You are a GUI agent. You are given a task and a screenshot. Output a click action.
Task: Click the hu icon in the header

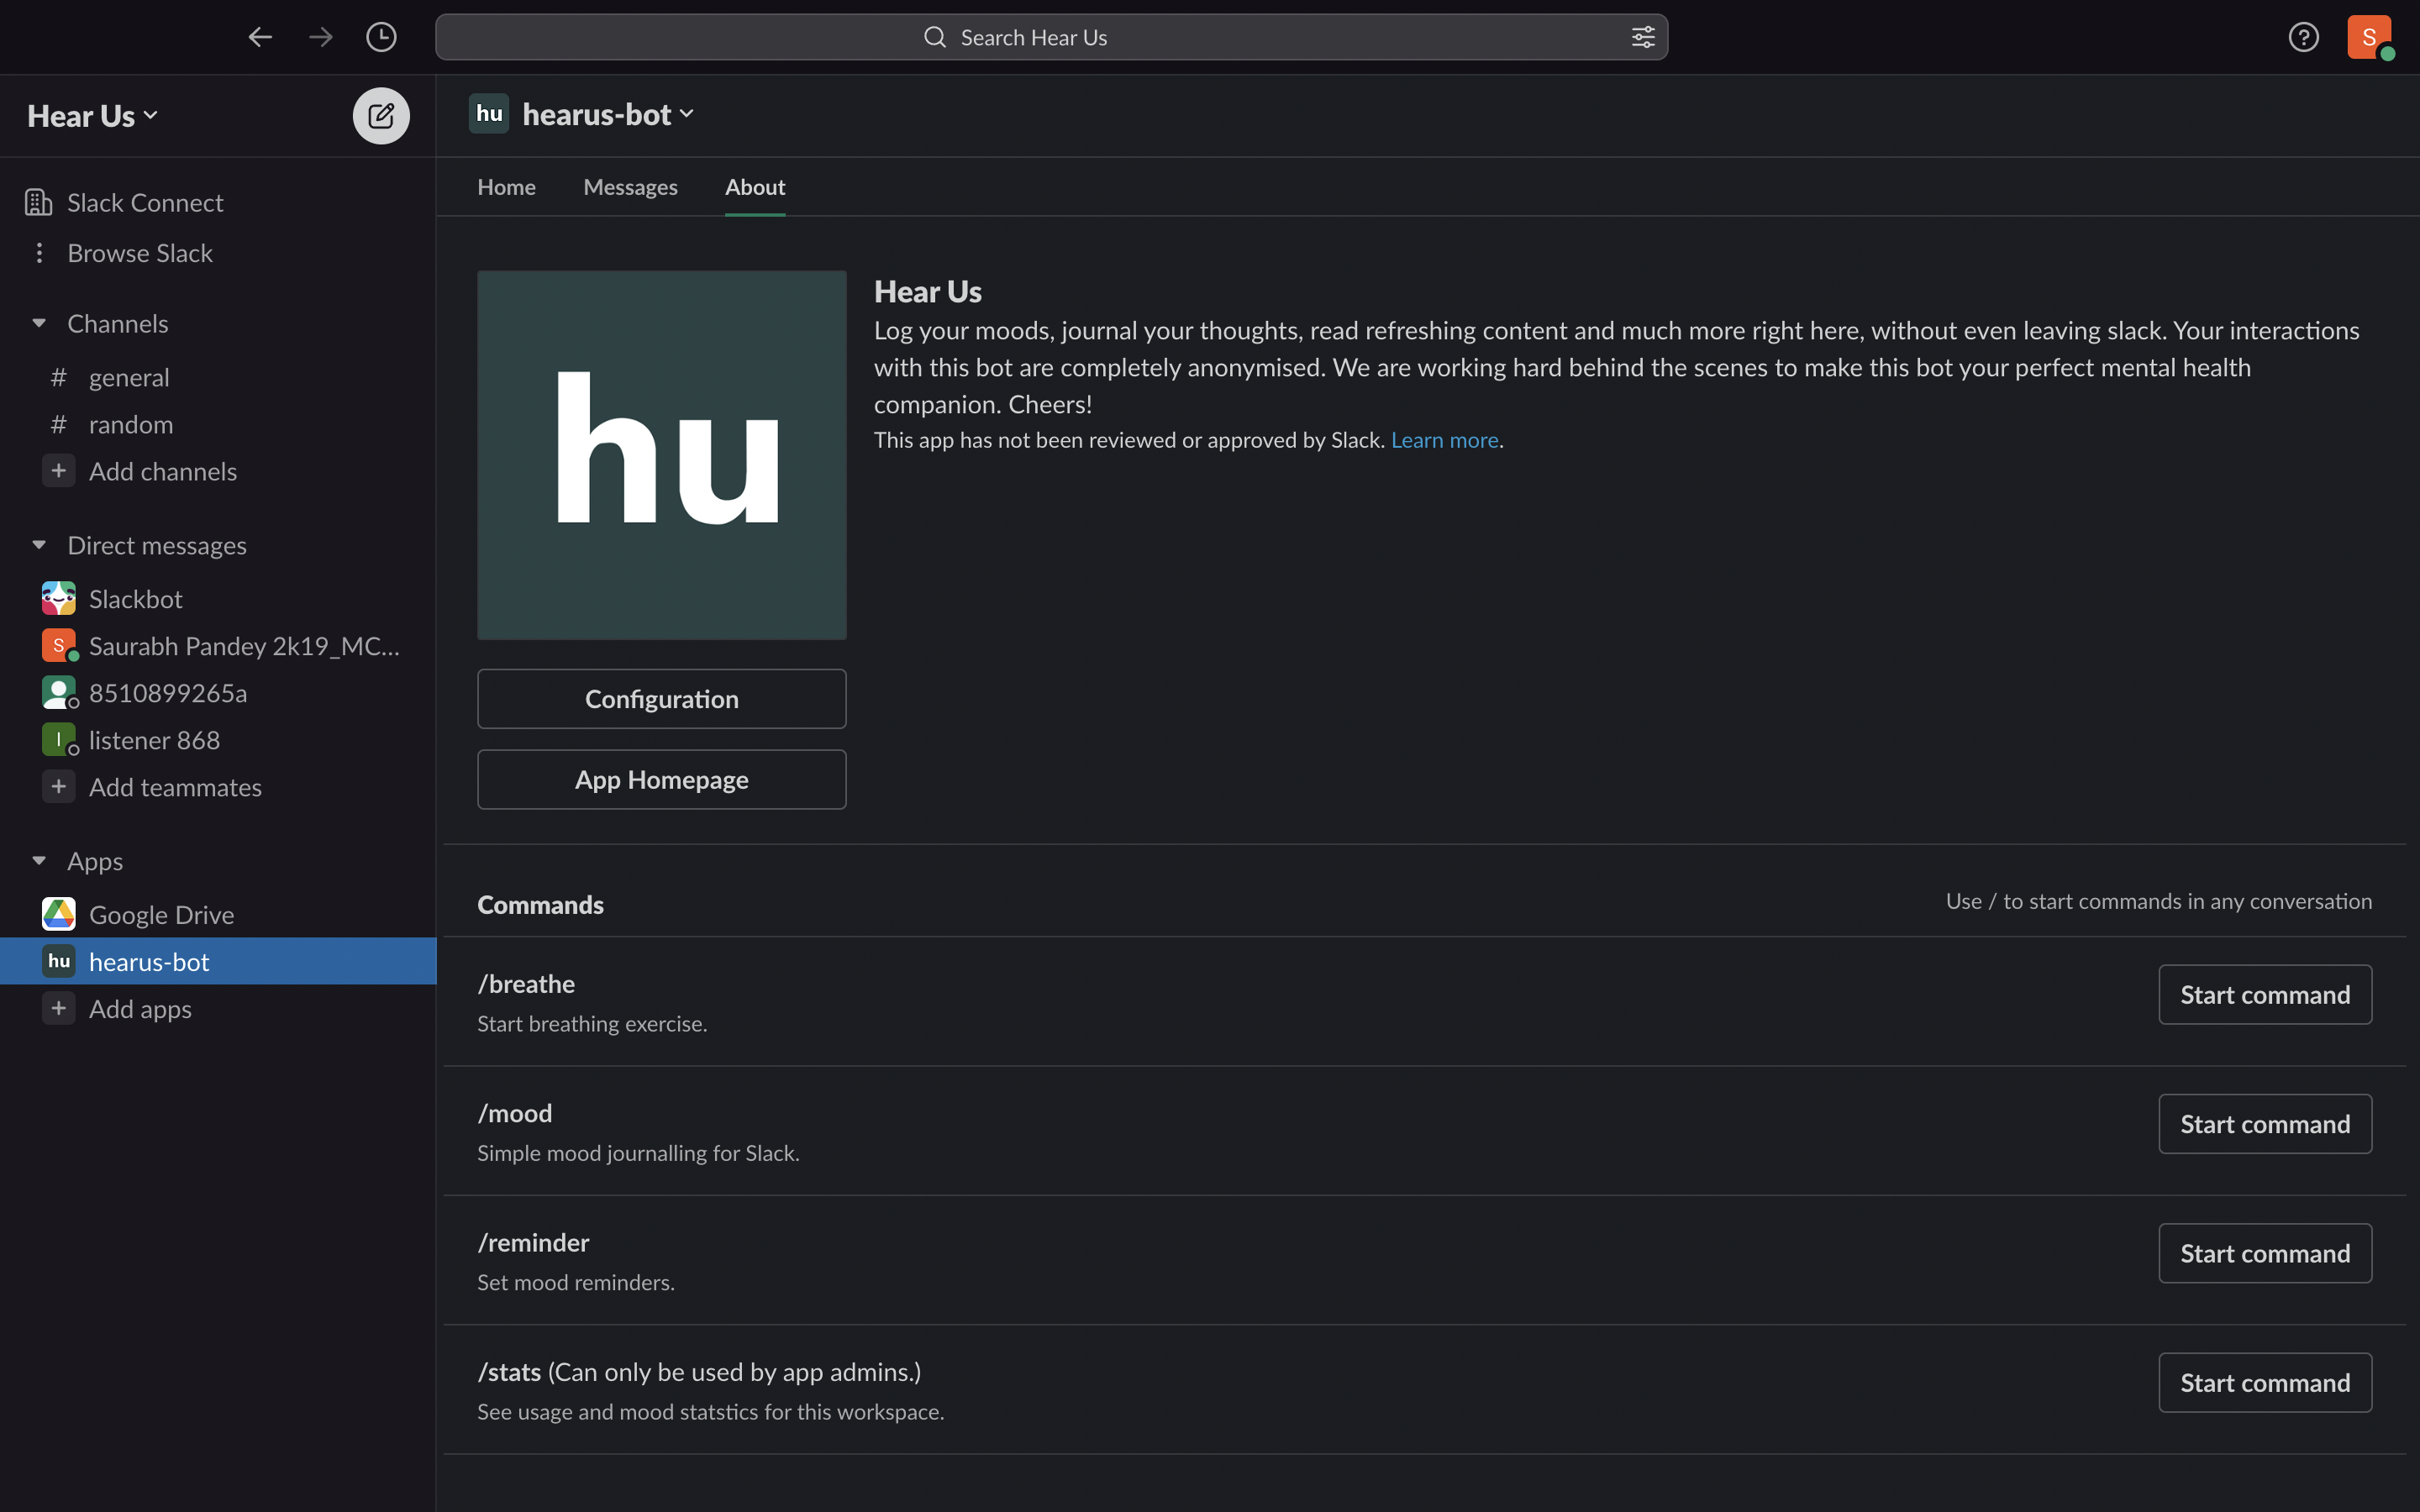pos(489,114)
